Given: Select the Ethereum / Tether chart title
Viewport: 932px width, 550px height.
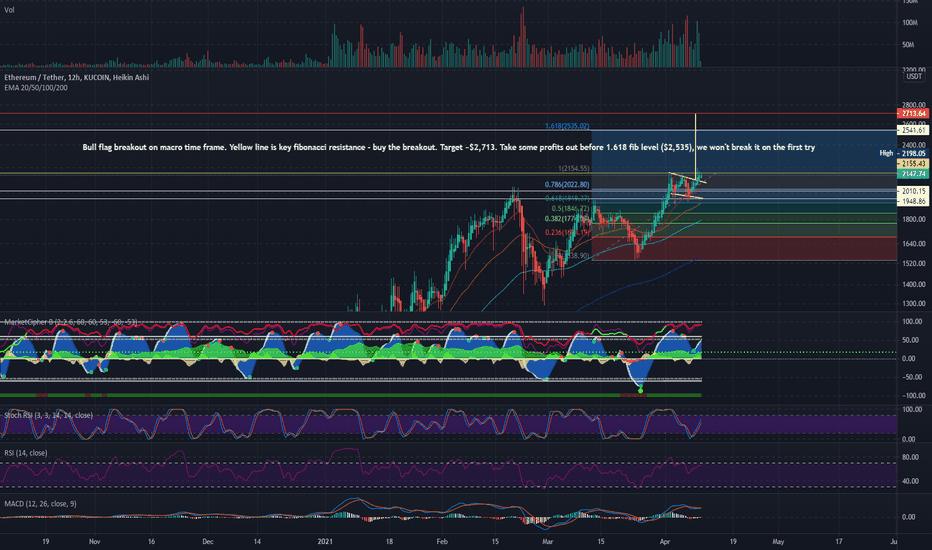Looking at the screenshot, I should click(77, 77).
